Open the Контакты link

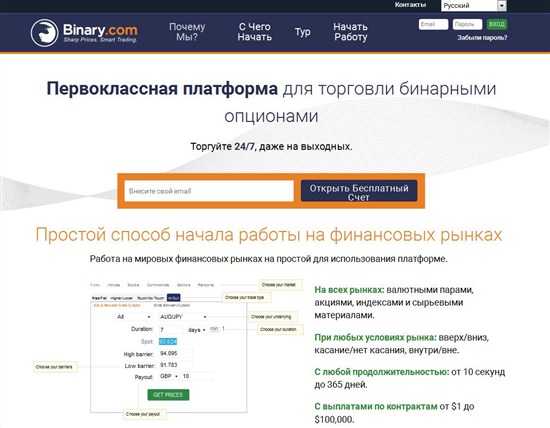tap(410, 5)
